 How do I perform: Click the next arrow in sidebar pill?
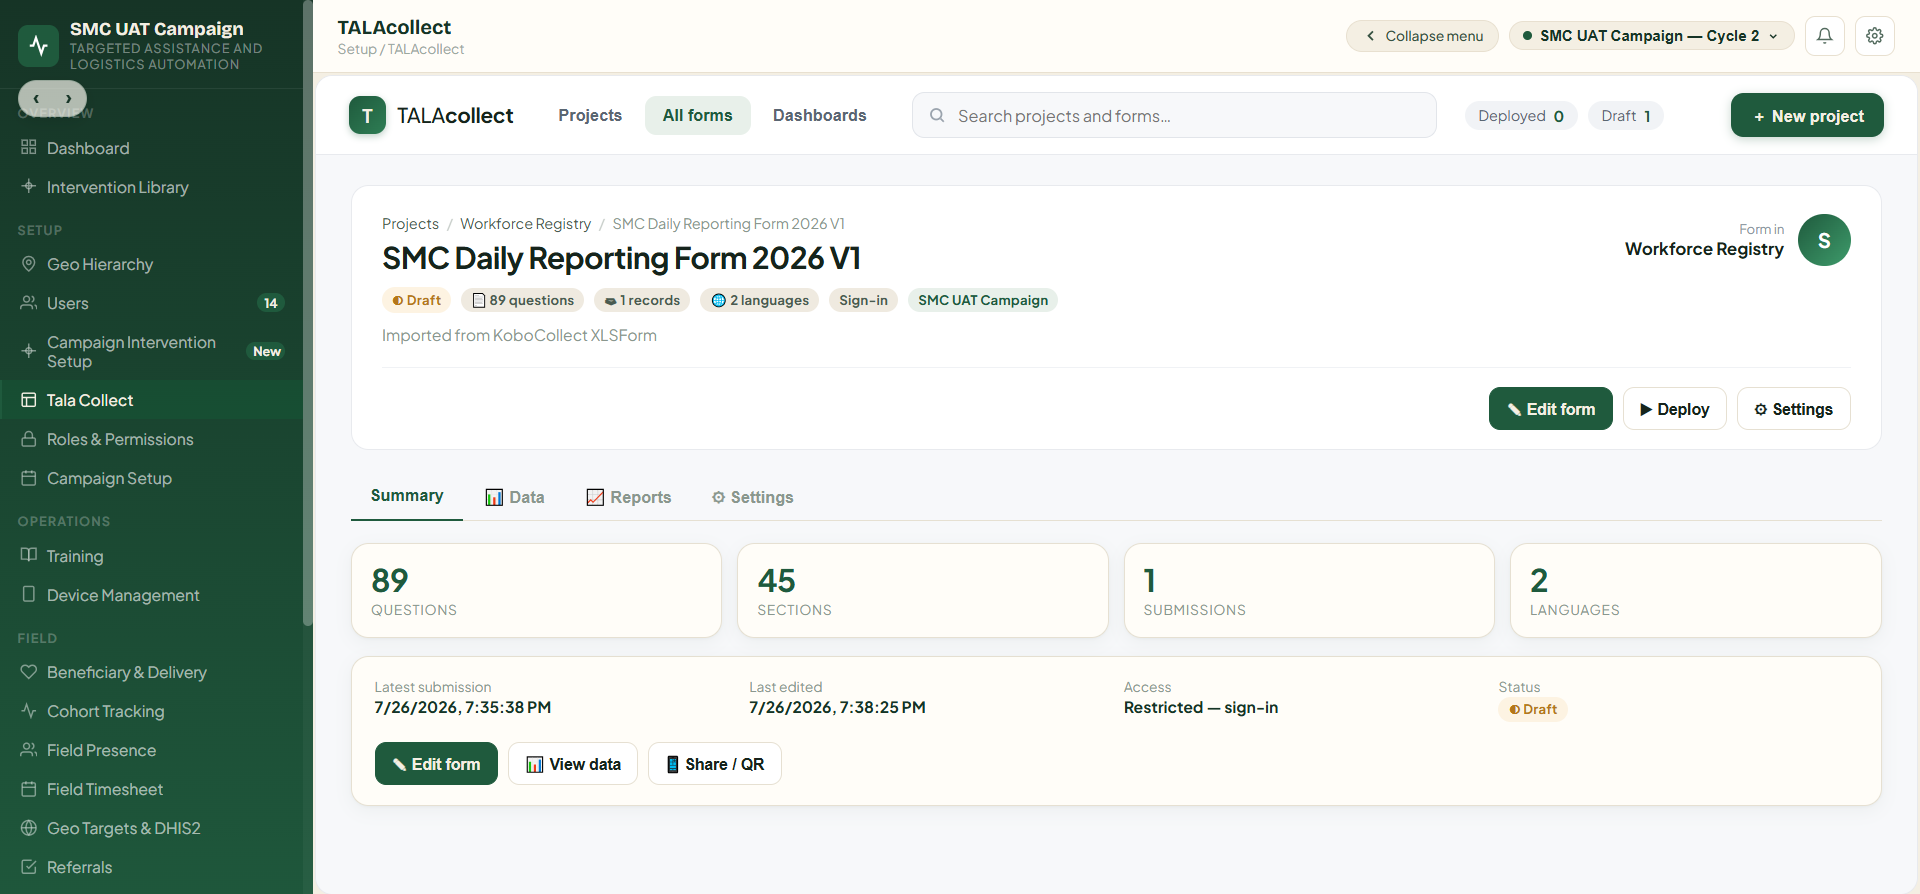[x=68, y=98]
